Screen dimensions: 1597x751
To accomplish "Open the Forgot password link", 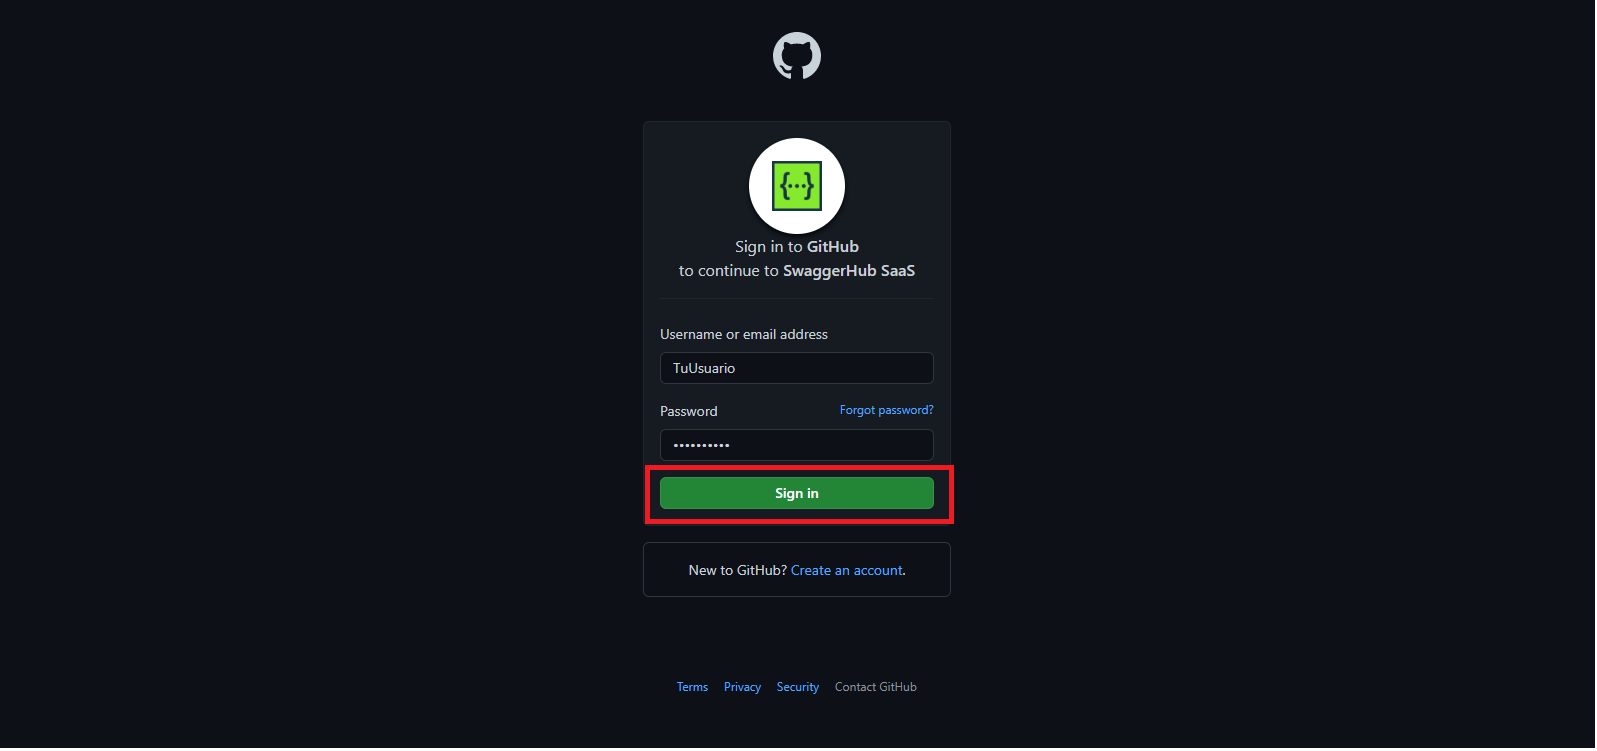I will [x=886, y=410].
